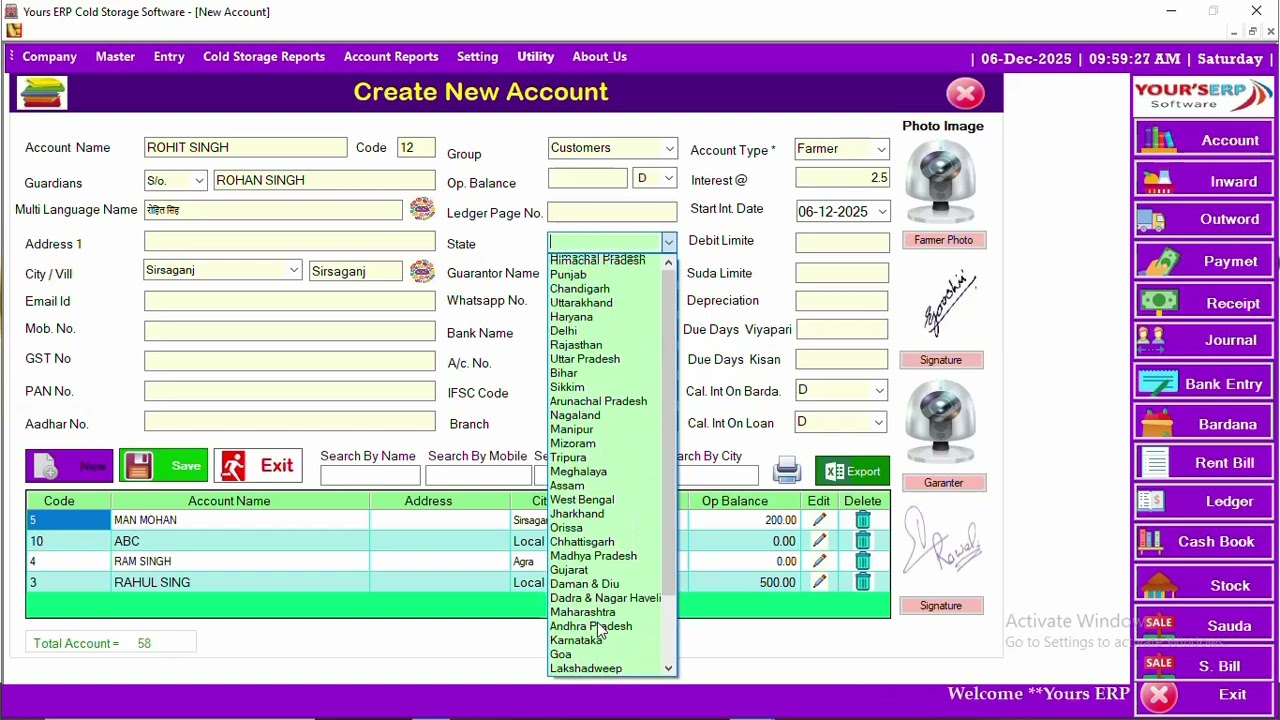
Task: Click the translate icon beside Multi Language Name
Action: pos(422,208)
